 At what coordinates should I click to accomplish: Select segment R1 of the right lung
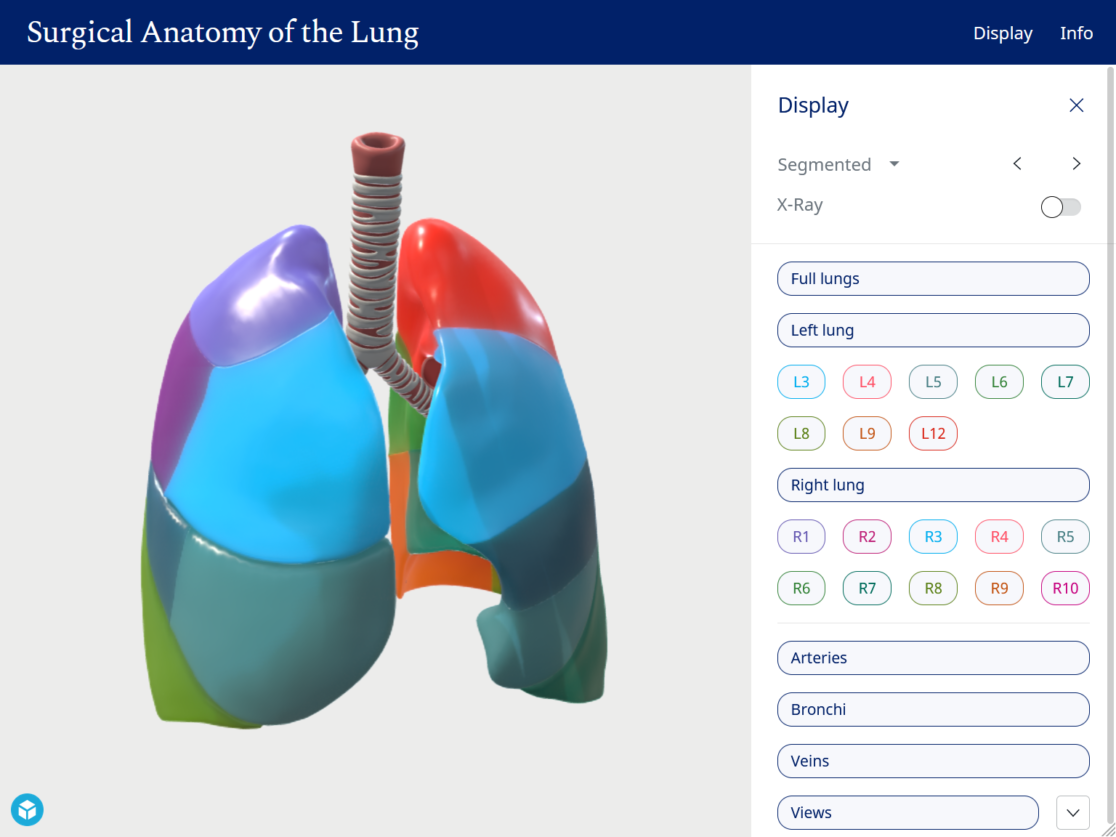[x=801, y=536]
